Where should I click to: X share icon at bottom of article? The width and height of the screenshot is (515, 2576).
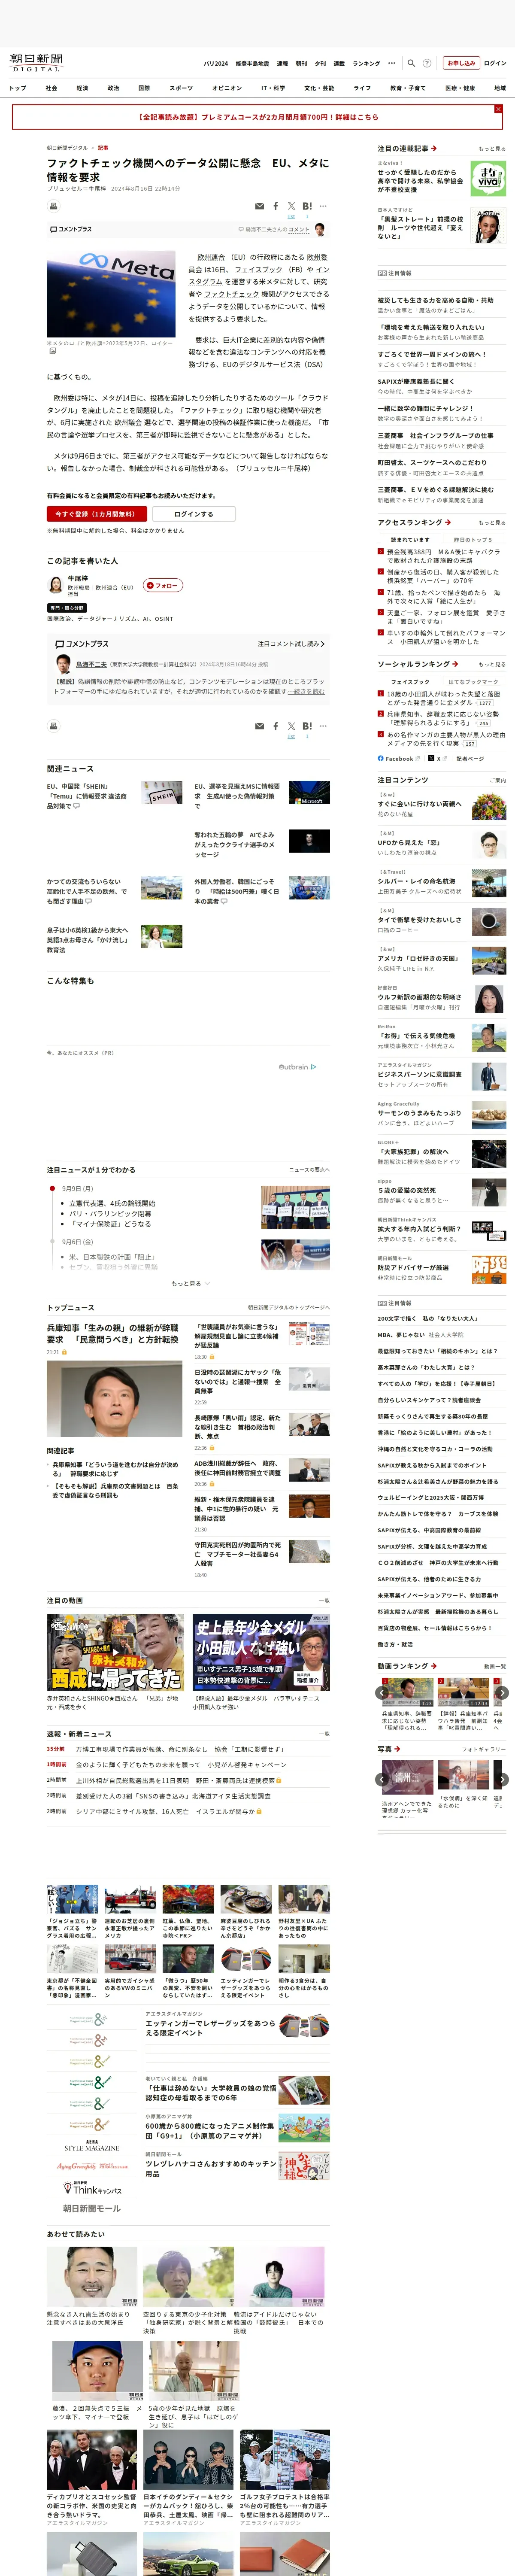point(291,726)
